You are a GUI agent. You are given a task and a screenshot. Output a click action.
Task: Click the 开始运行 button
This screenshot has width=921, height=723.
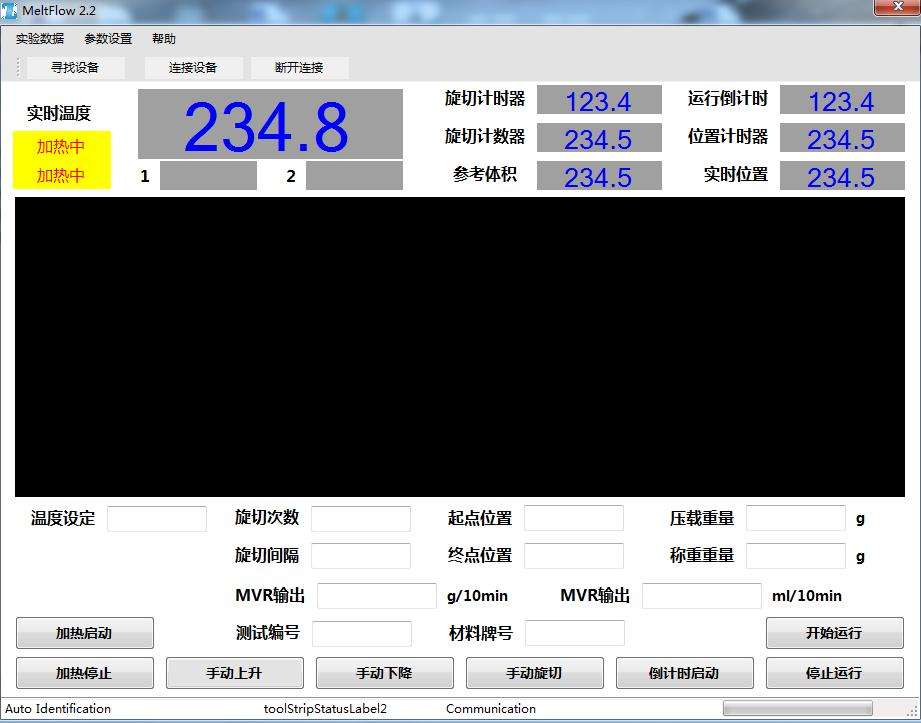point(835,633)
